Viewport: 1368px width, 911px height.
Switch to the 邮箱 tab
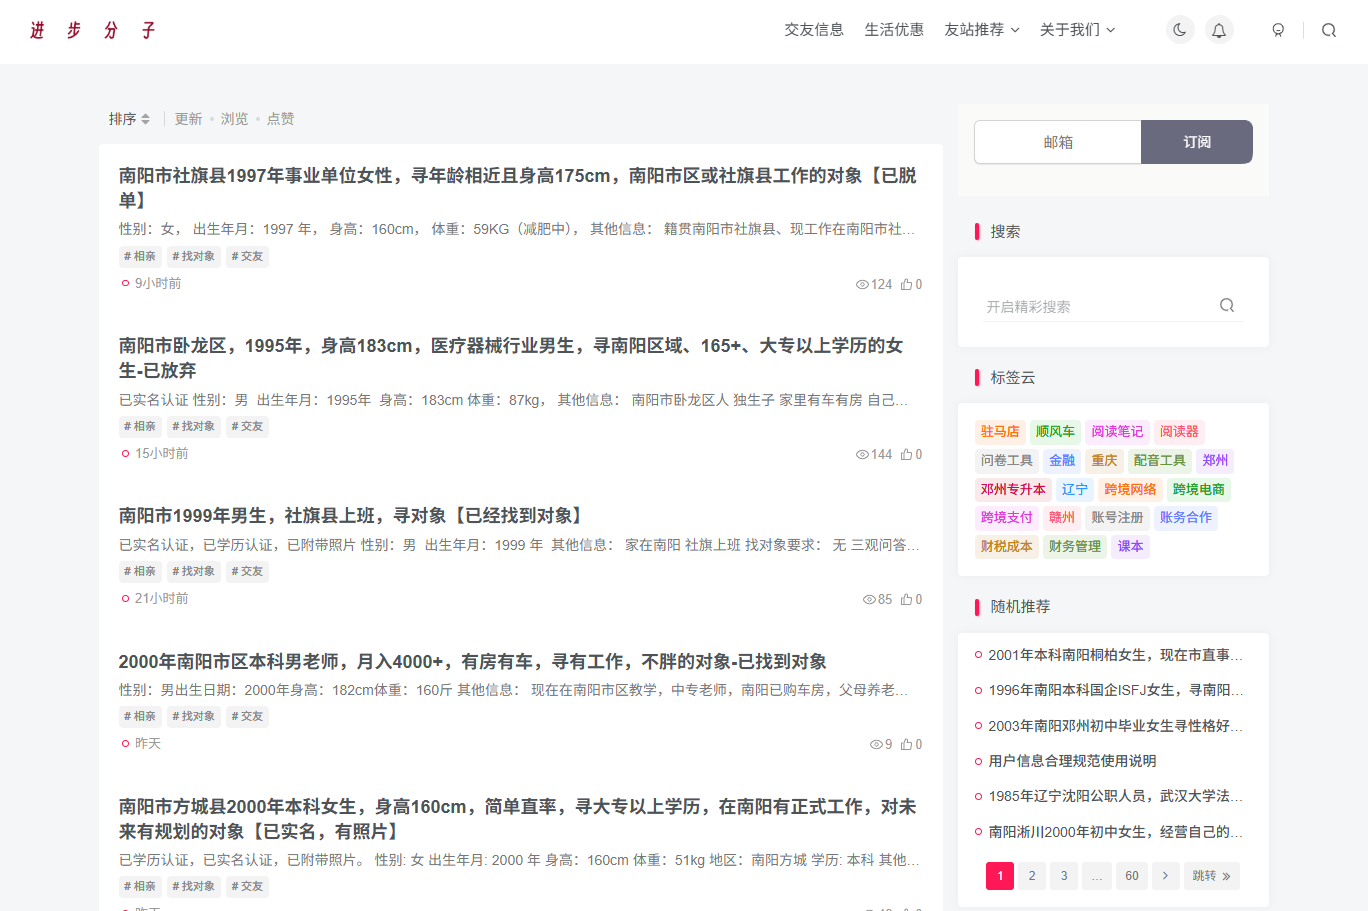1057,142
